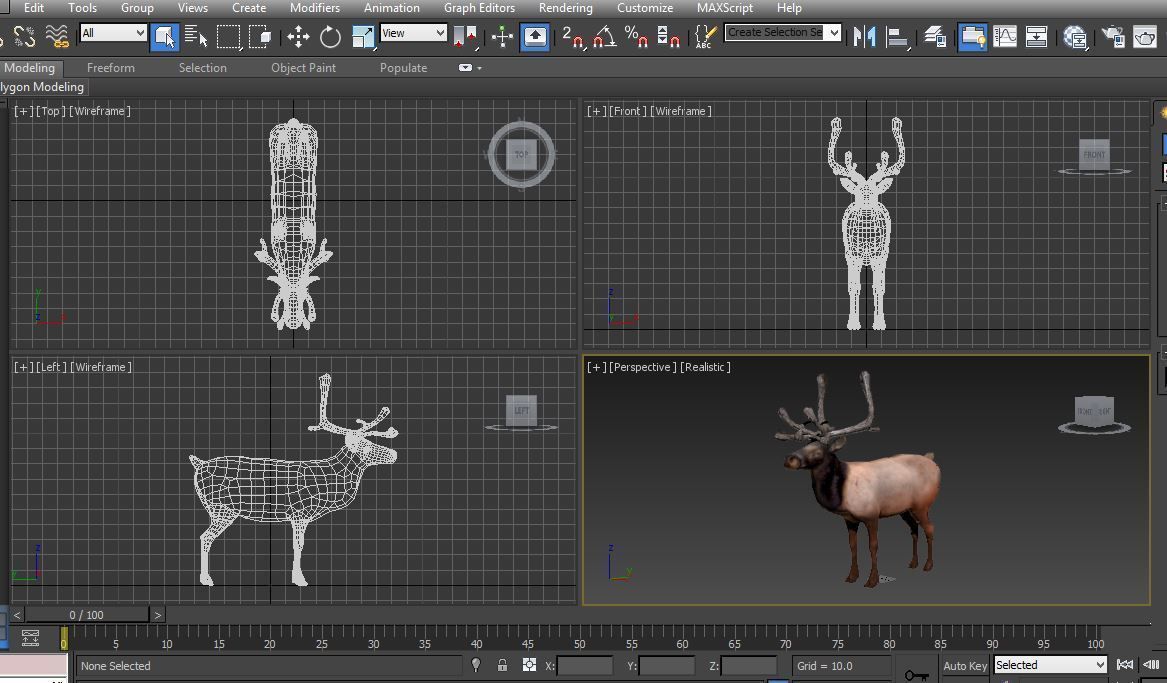Select the Bind to Space Warp tool
This screenshot has width=1167, height=683.
(57, 36)
